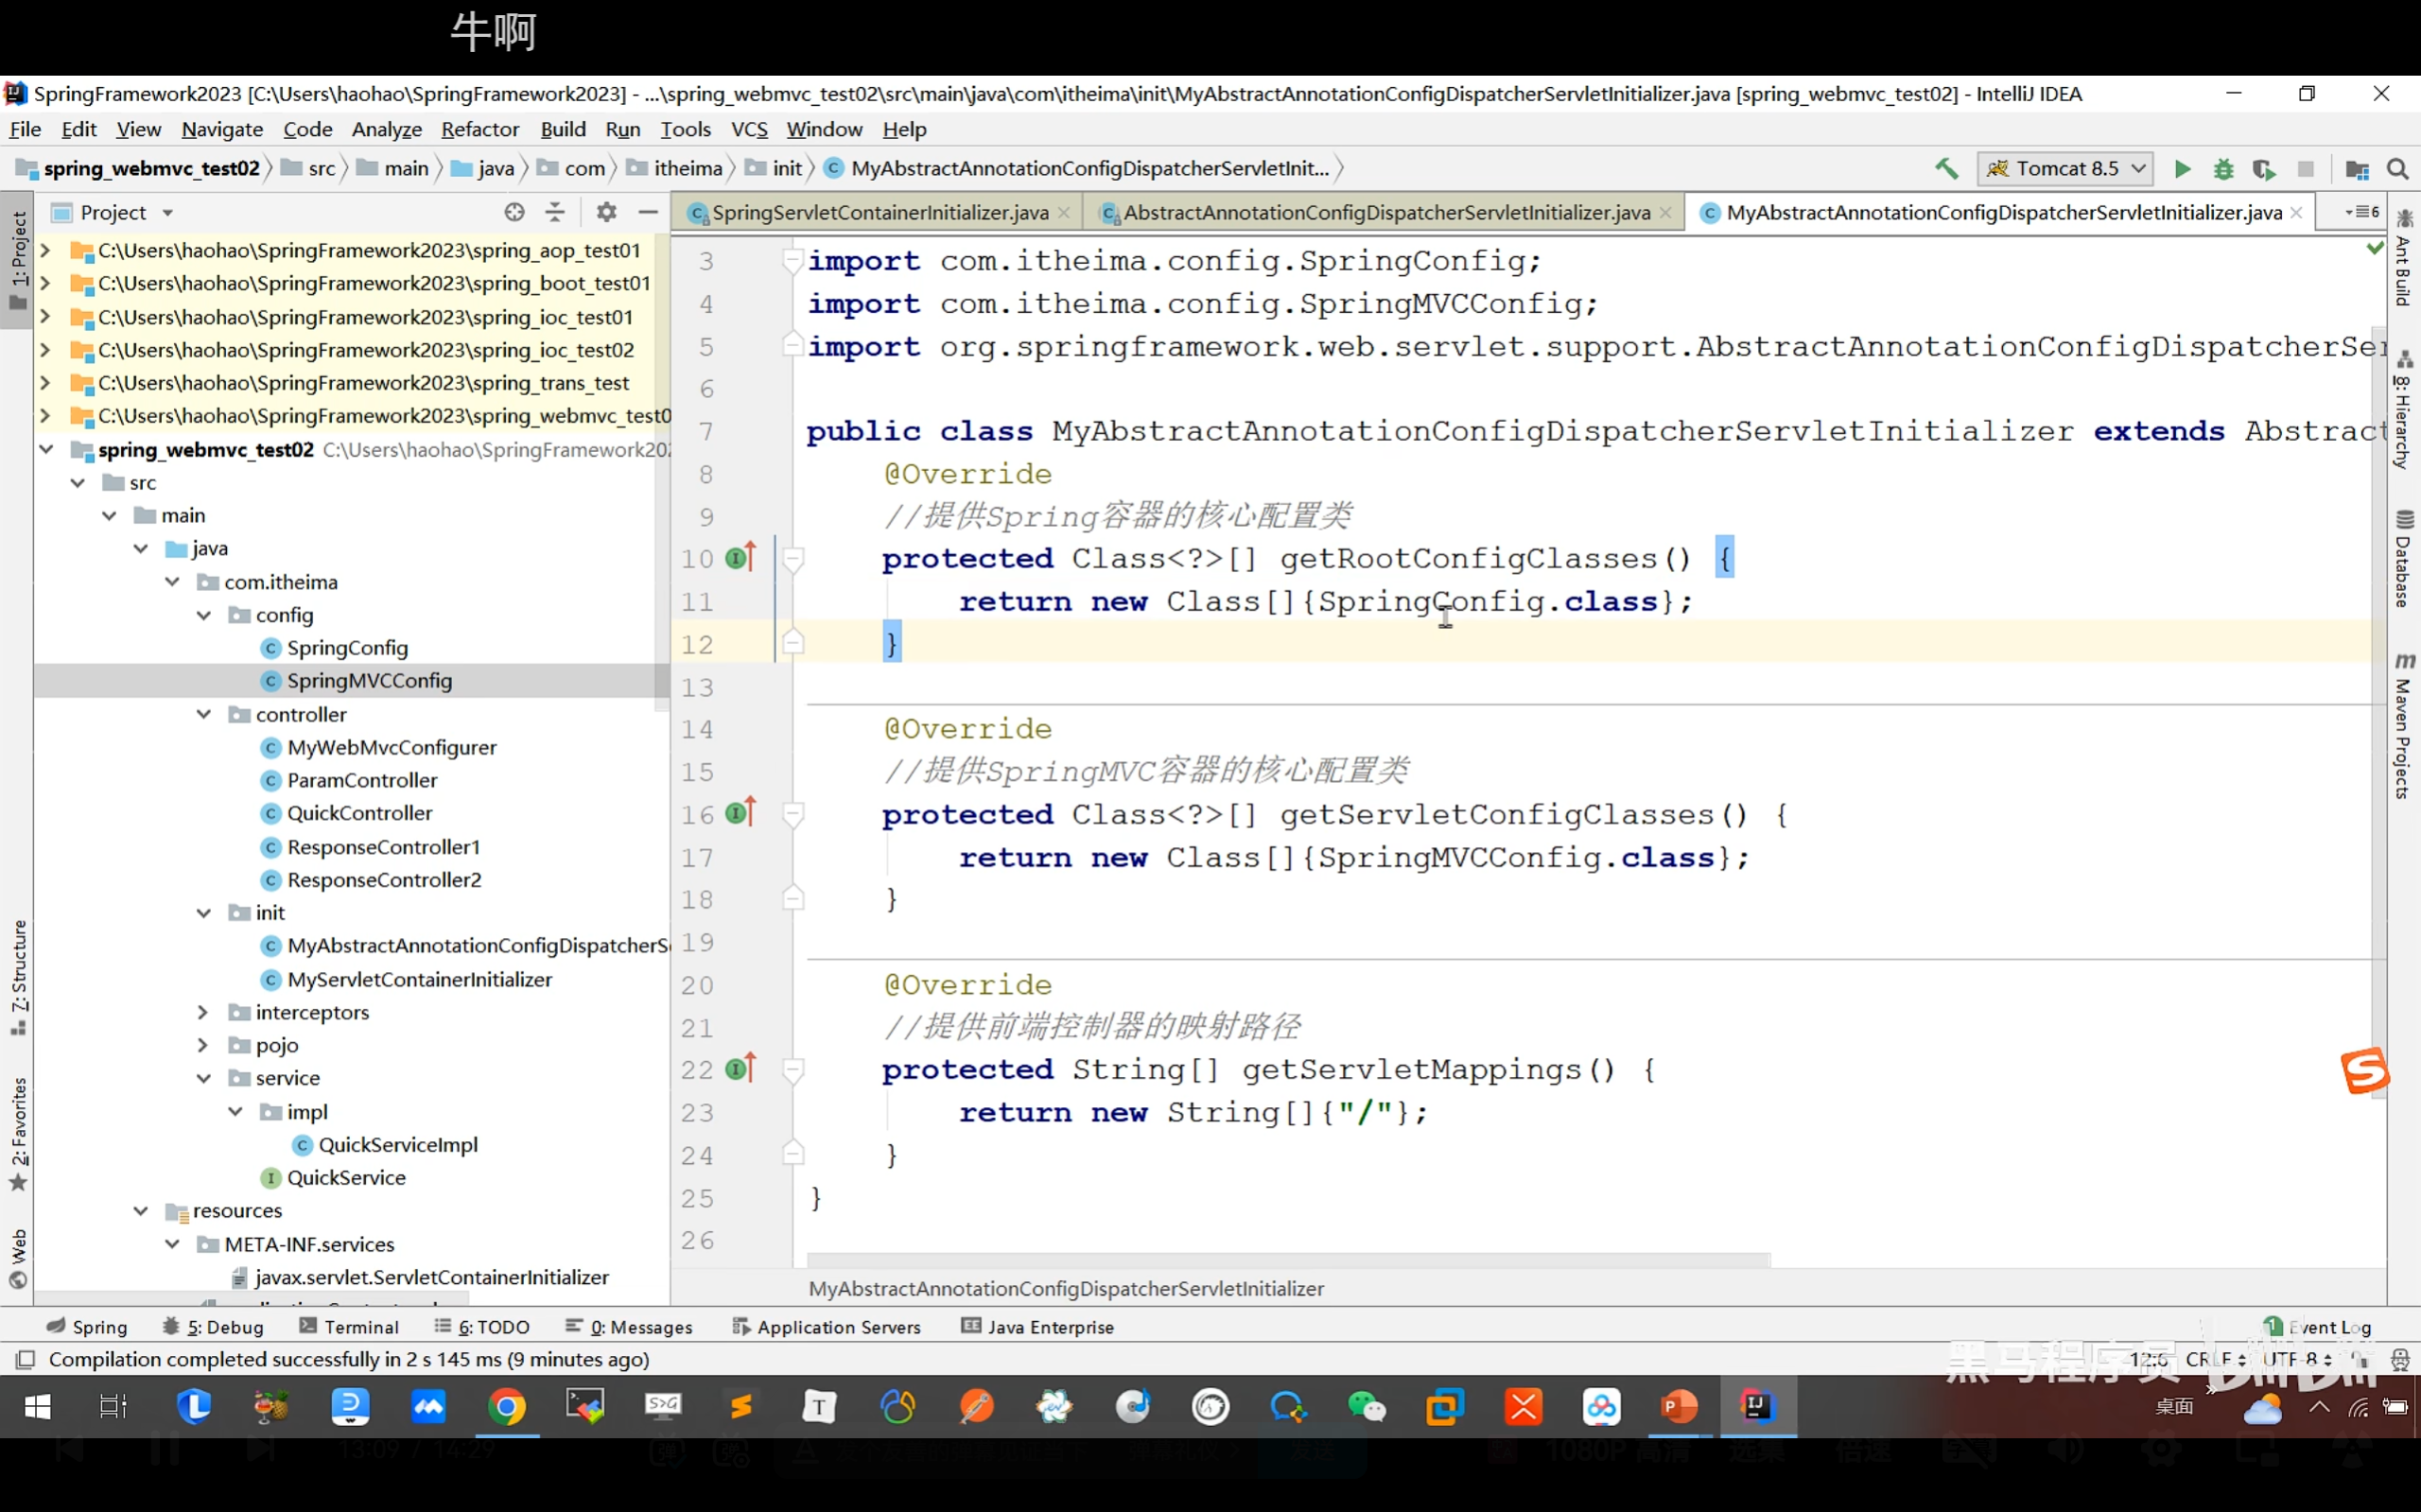Click the scroll-from-source target icon

(514, 212)
